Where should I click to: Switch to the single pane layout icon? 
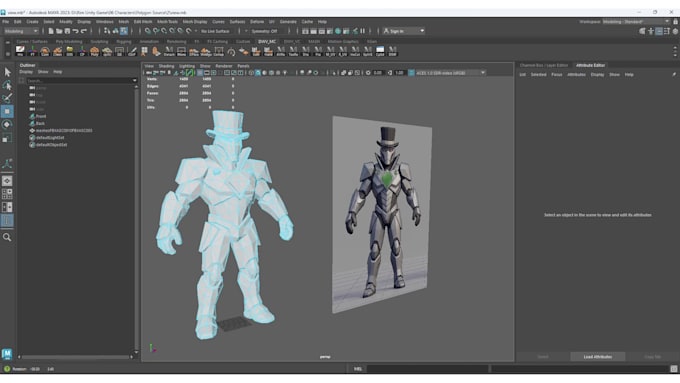pos(7,181)
